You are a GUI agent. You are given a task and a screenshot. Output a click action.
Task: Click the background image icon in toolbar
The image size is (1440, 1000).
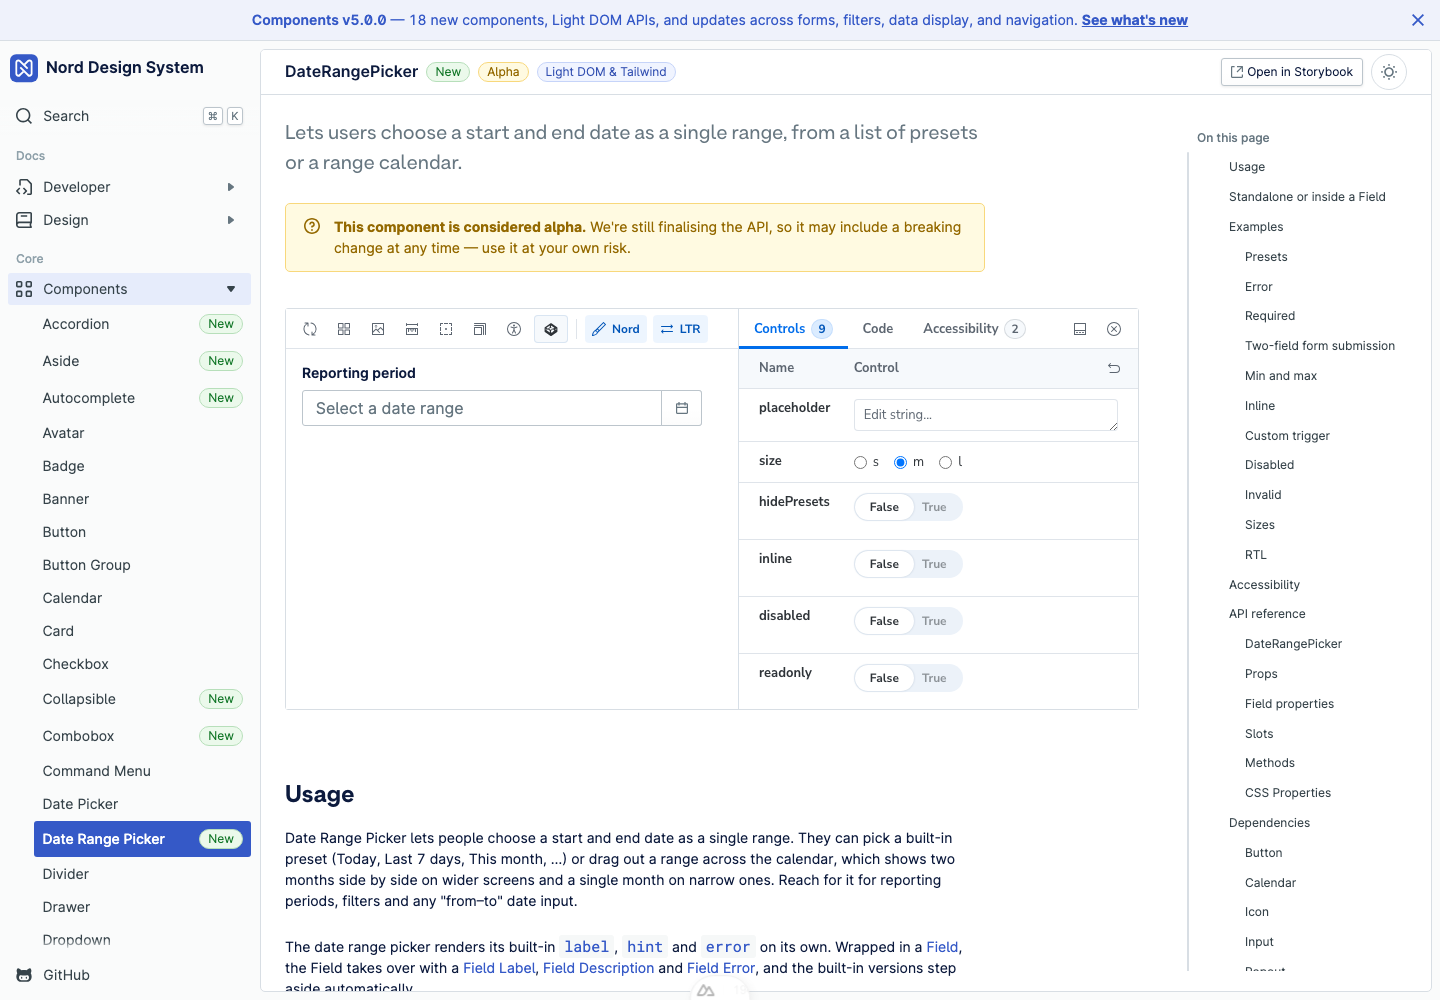coord(378,329)
